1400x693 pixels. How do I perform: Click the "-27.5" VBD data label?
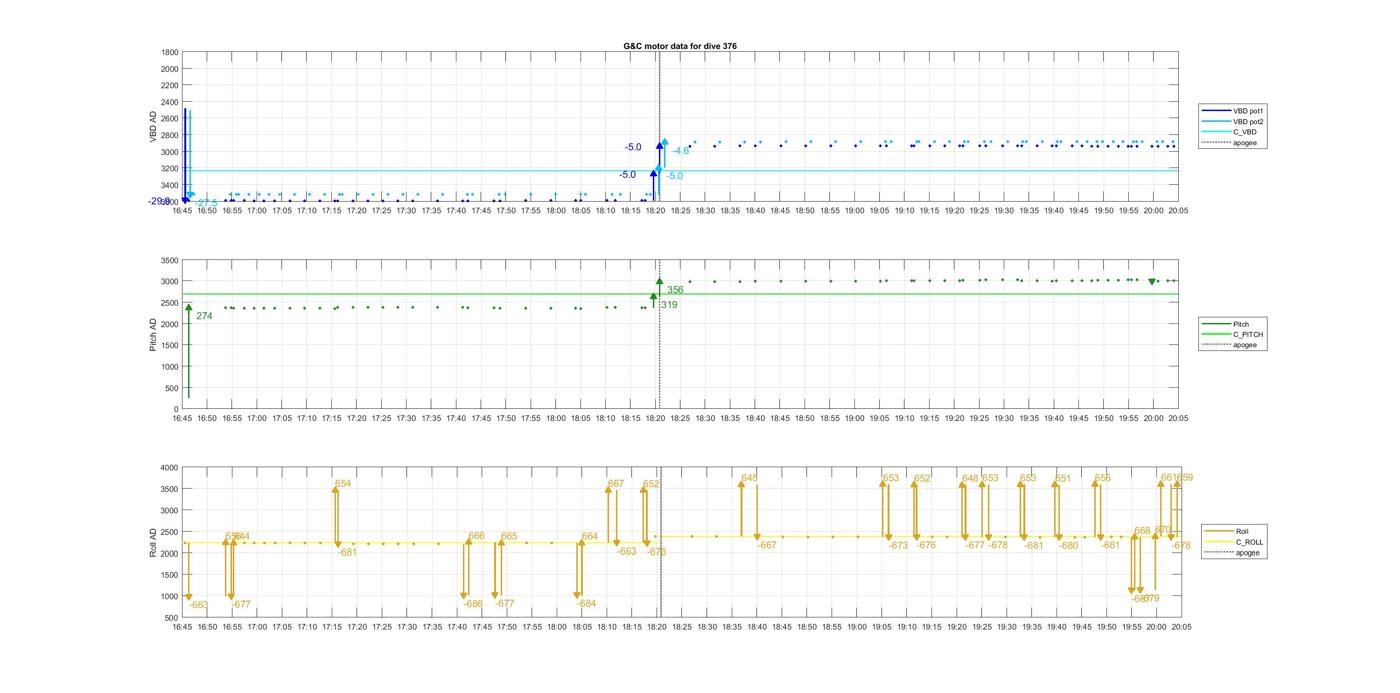click(205, 203)
